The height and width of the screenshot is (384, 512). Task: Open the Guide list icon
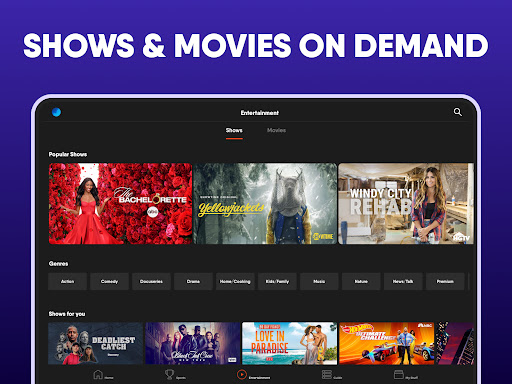pyautogui.click(x=327, y=374)
